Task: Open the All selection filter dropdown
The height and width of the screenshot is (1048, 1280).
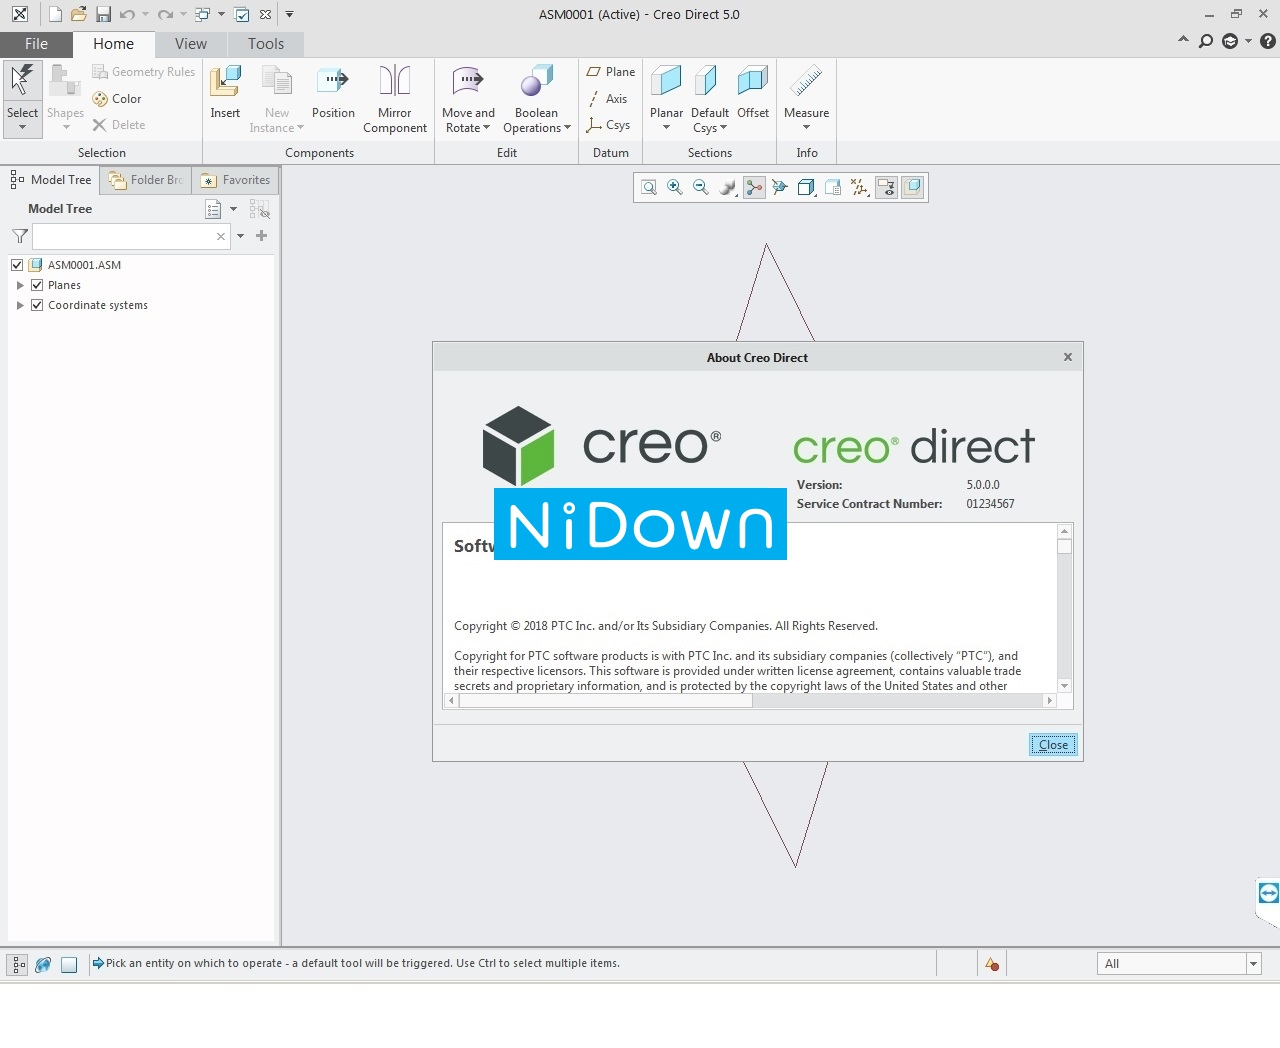Action: (x=1253, y=964)
